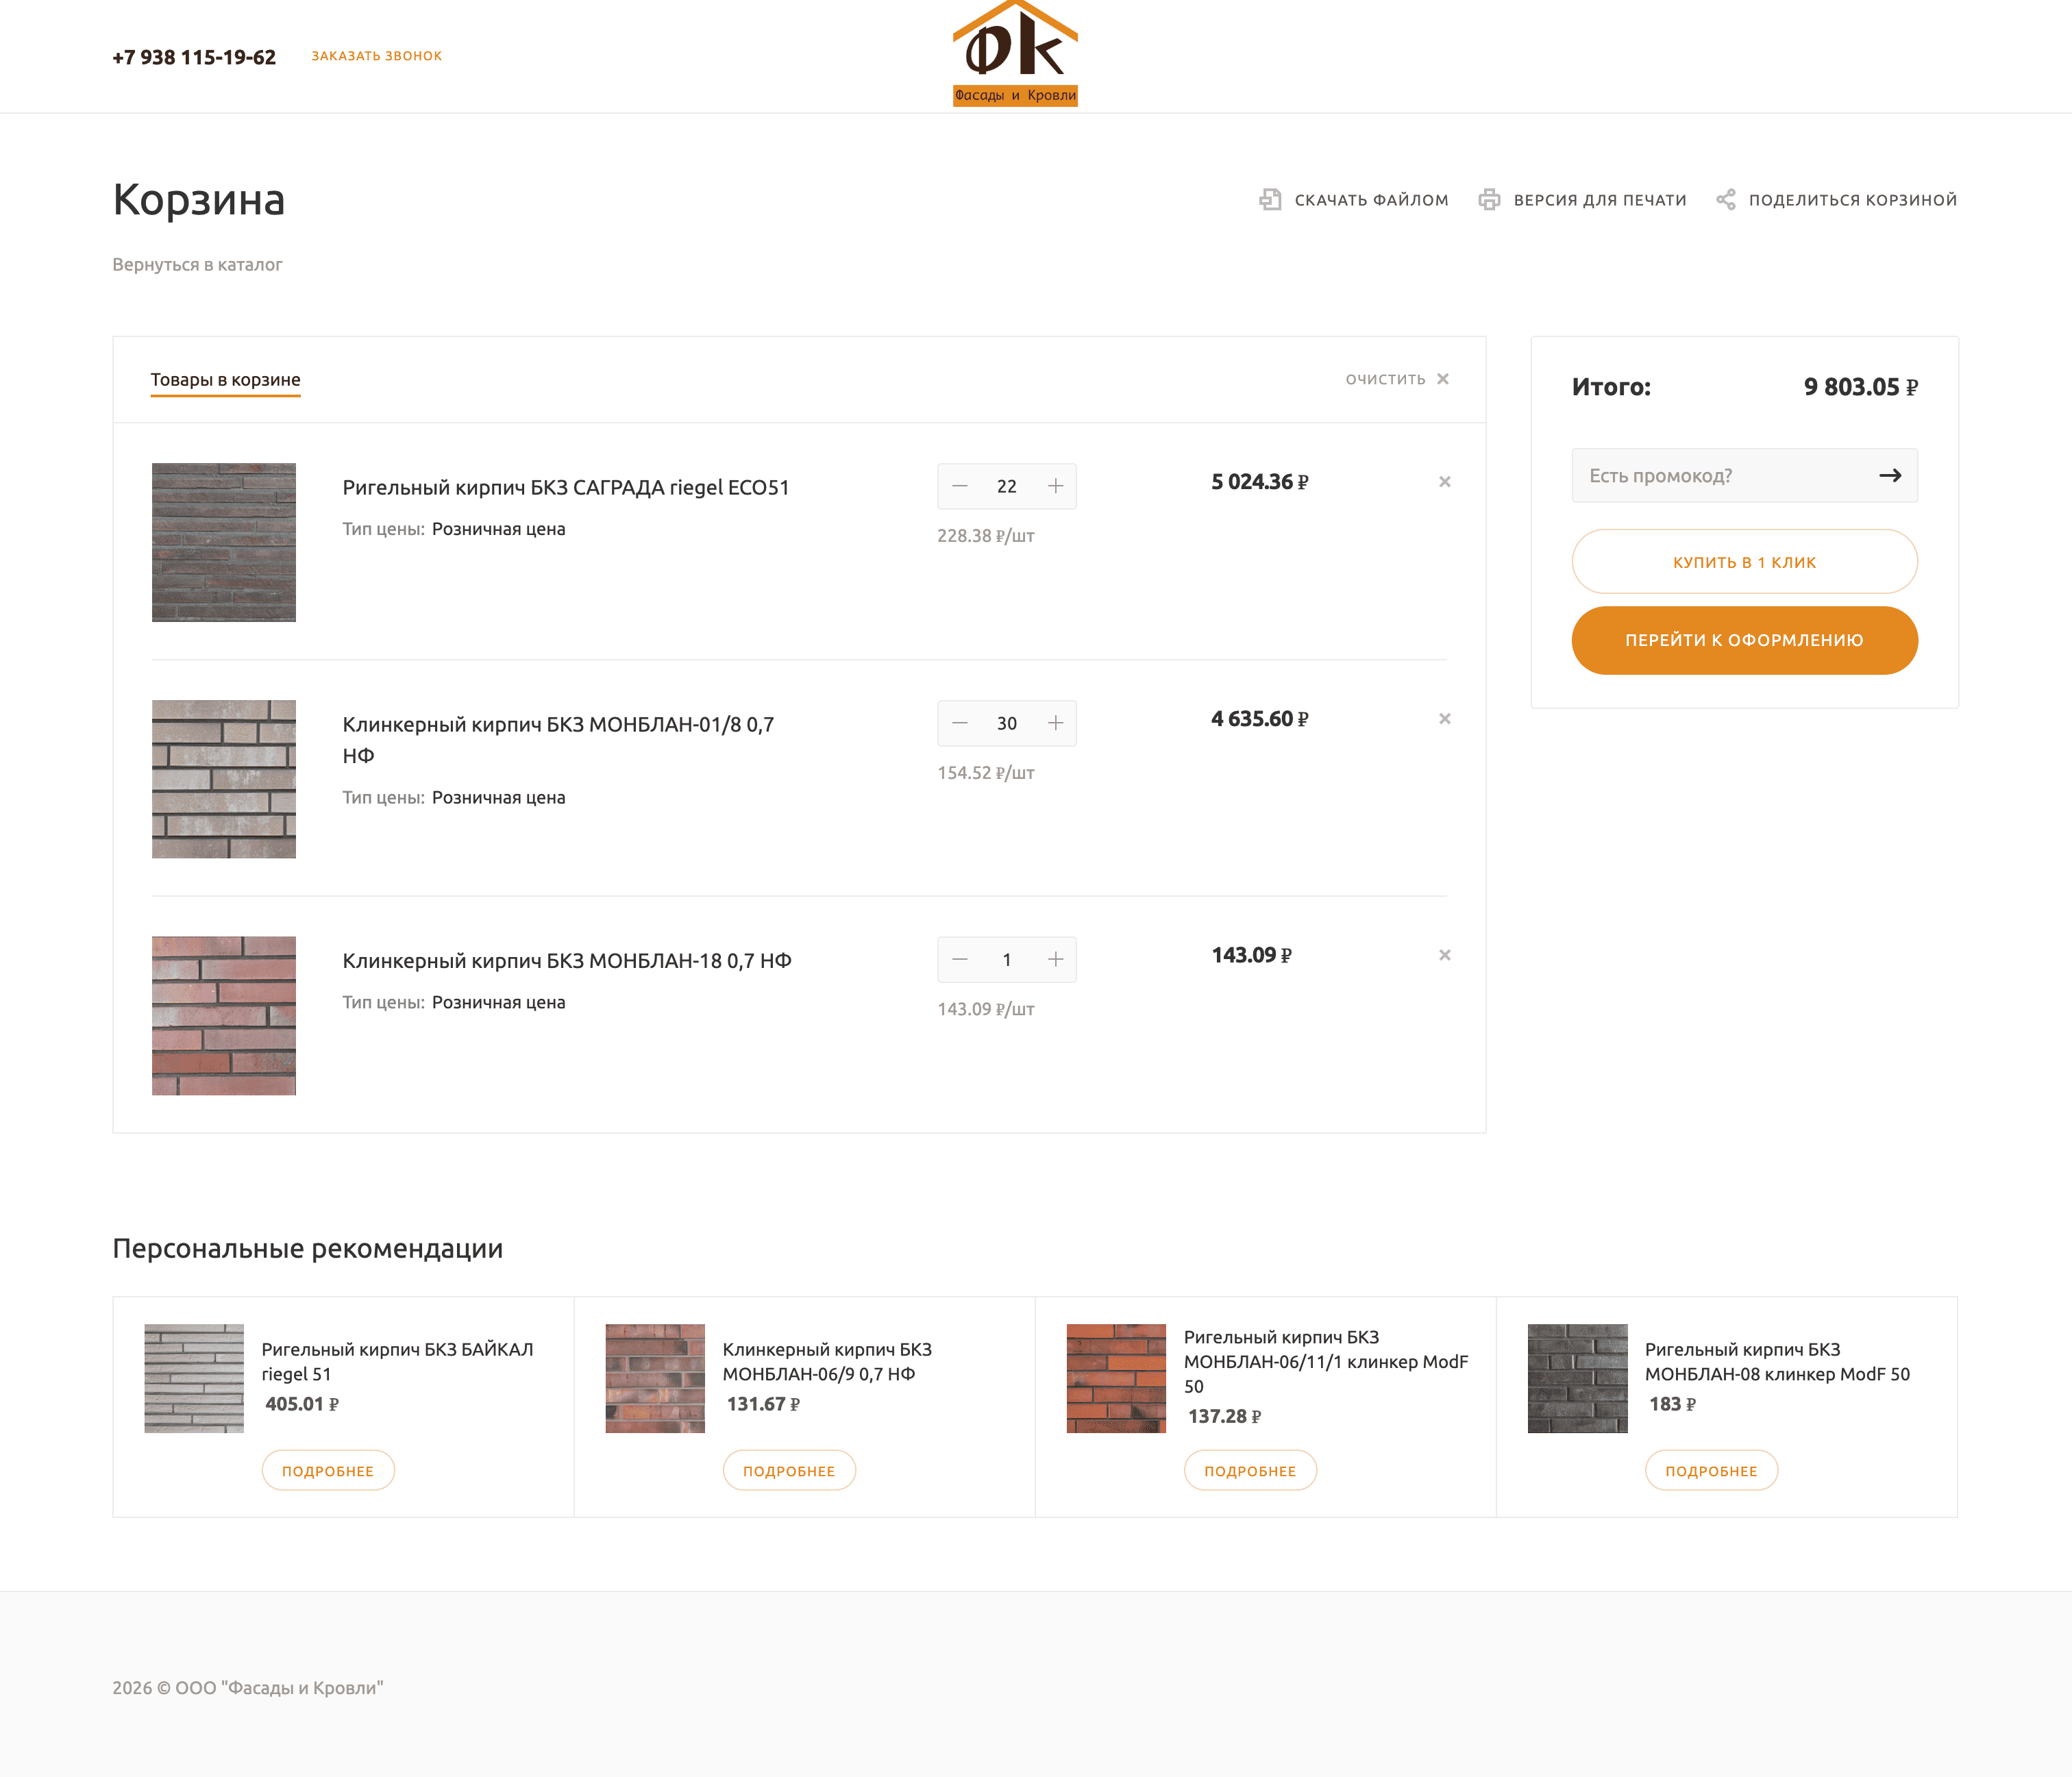Click the download file icon
This screenshot has width=2072, height=1777.
click(1270, 199)
